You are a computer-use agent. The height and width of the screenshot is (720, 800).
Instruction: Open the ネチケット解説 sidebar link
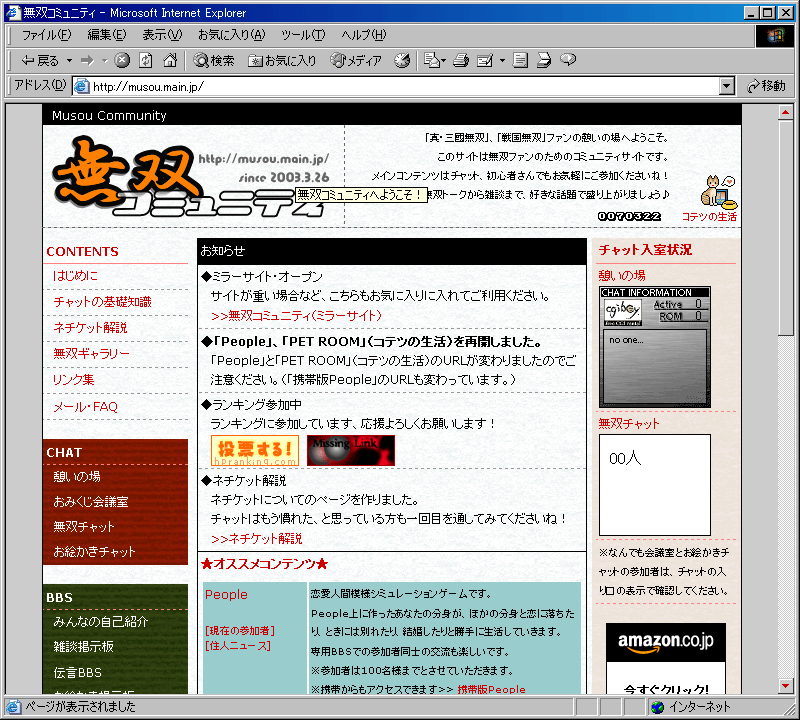coord(90,328)
